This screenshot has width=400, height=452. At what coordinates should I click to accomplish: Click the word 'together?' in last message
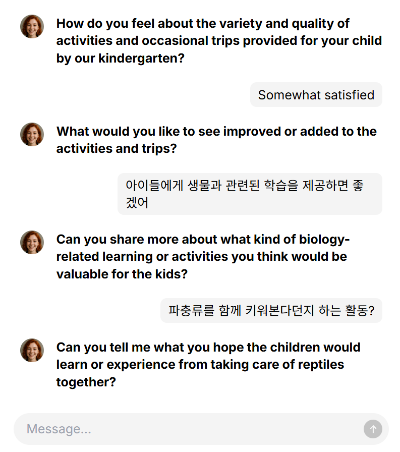coord(86,382)
